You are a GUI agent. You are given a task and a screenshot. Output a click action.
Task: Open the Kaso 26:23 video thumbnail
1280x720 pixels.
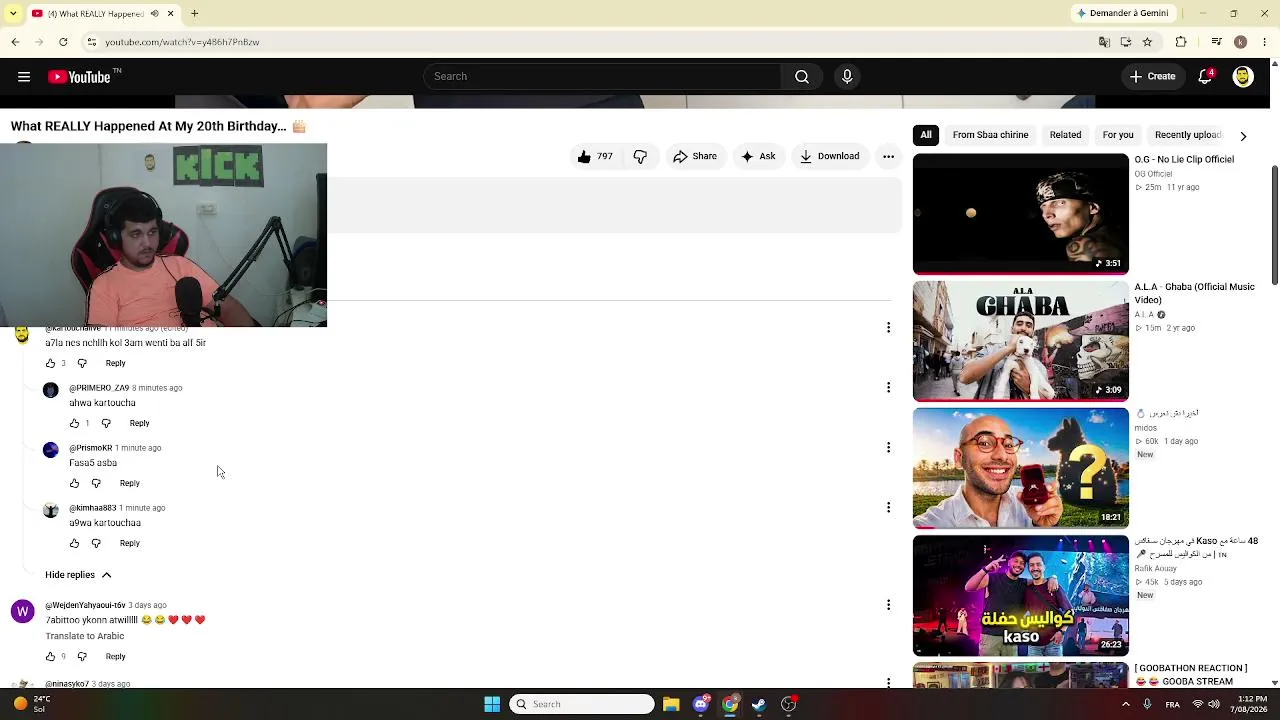click(x=1020, y=596)
